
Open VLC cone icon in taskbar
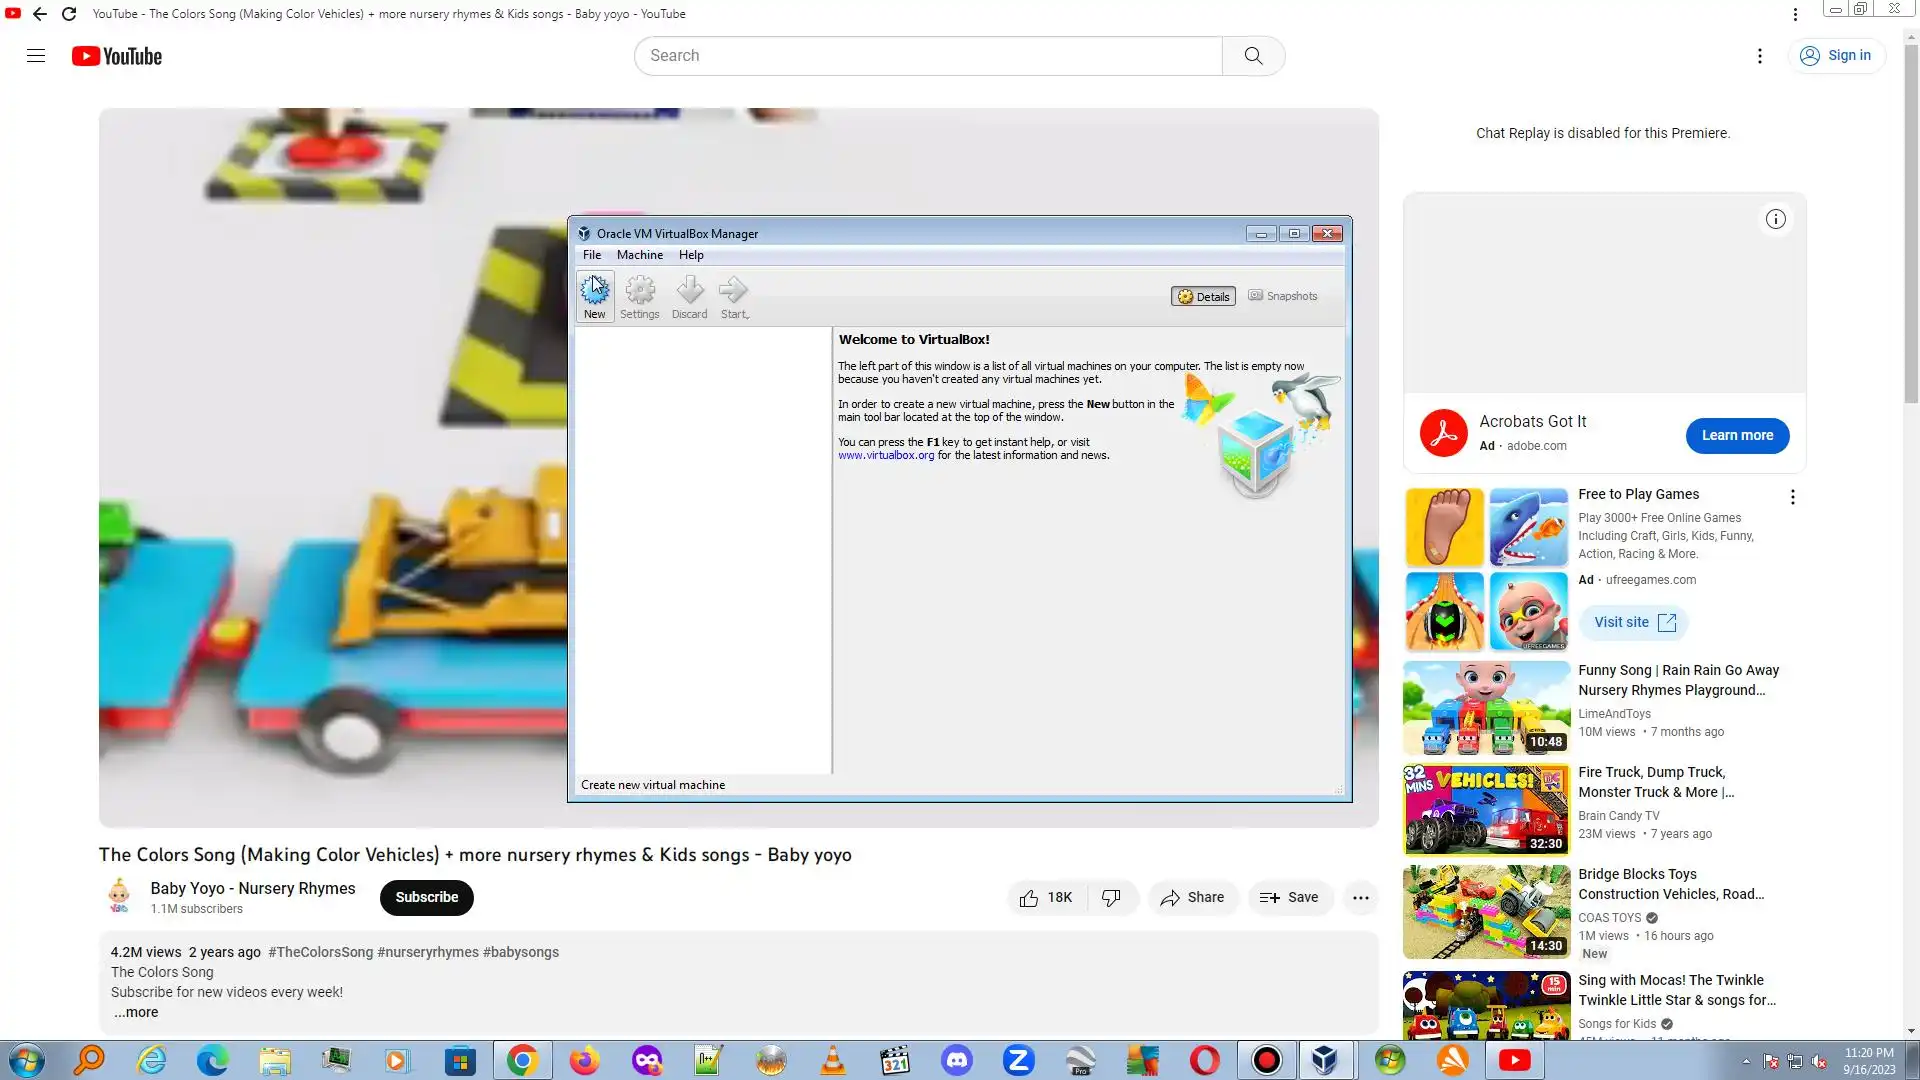[833, 1060]
